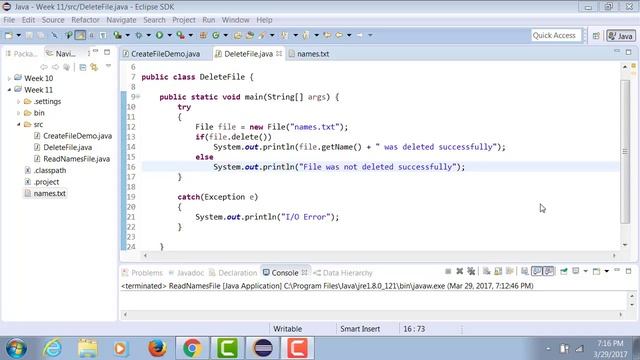Open the External Tools dropdown arrow

tap(191, 36)
